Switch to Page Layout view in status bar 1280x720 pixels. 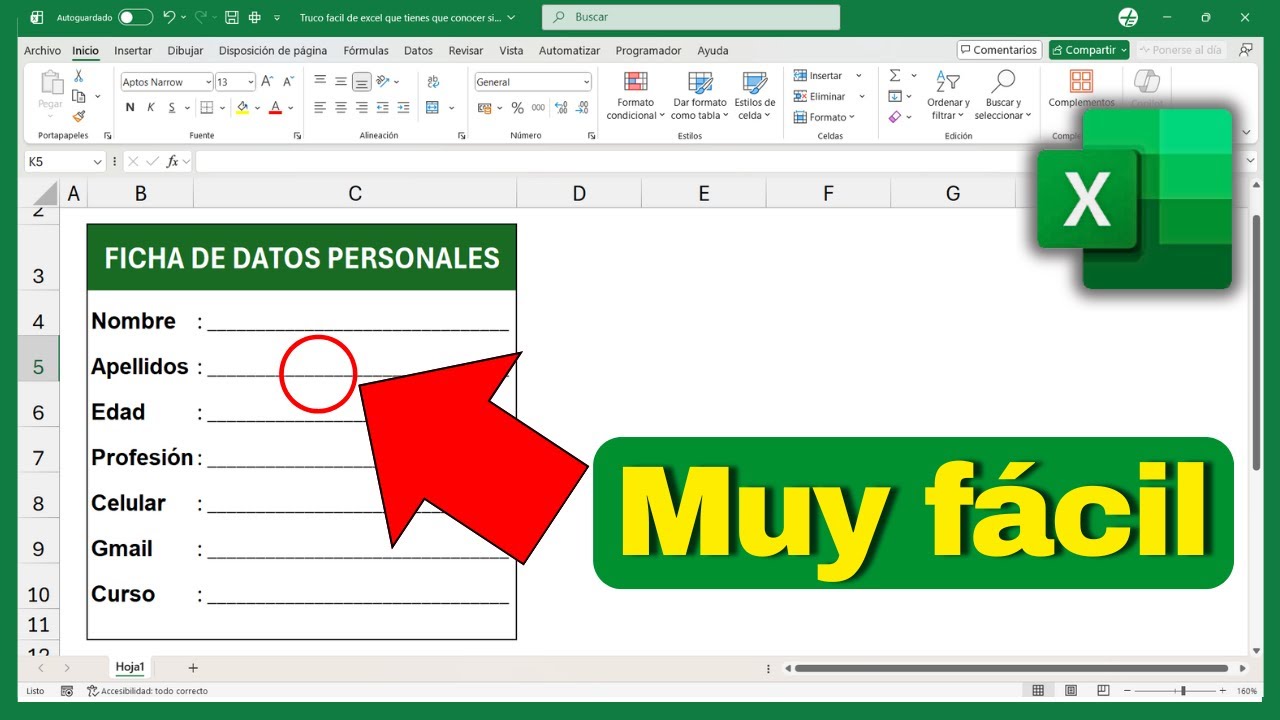point(1071,691)
